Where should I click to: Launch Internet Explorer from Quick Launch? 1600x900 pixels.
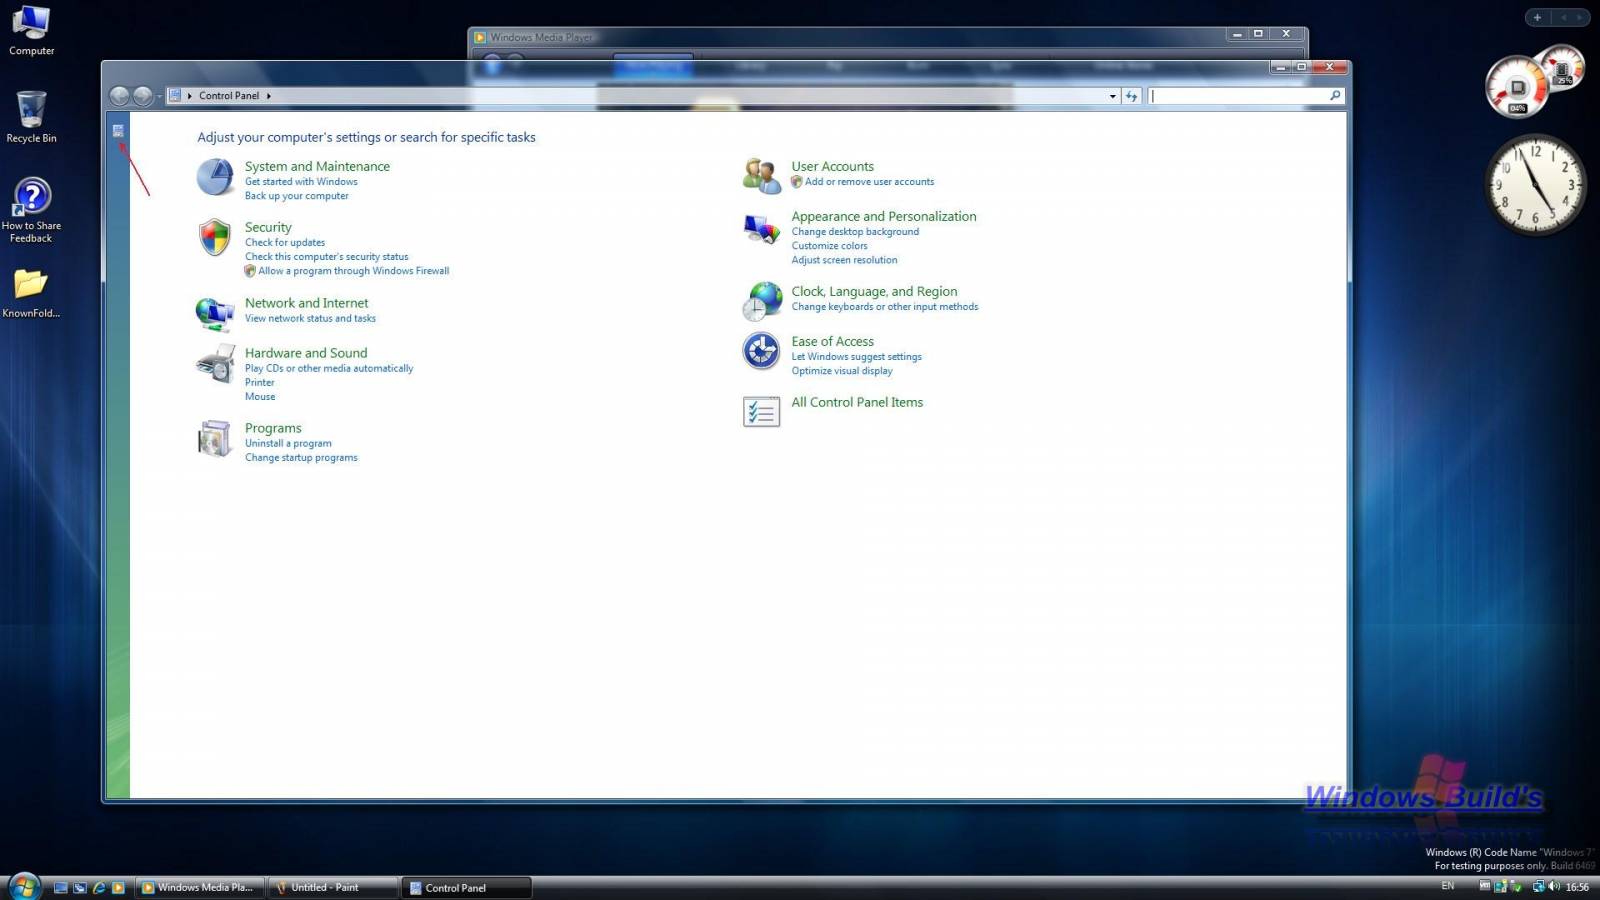click(99, 887)
